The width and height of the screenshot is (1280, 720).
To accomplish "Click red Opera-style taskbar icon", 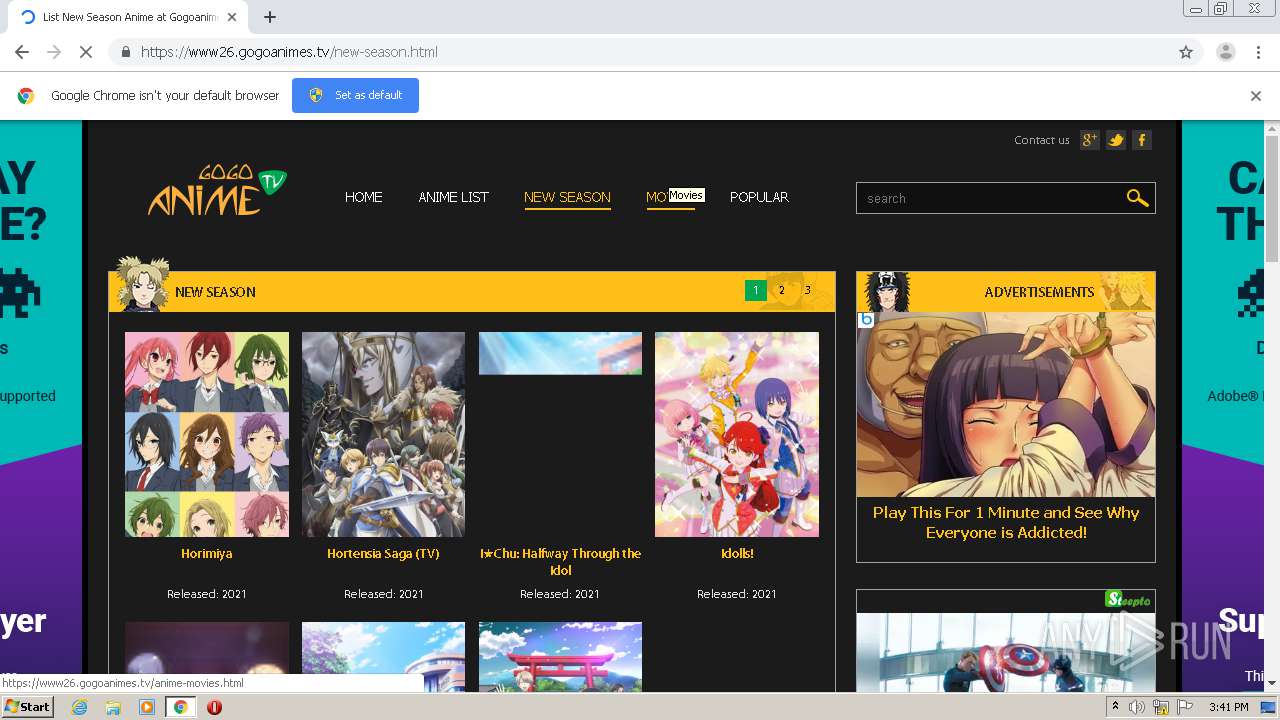I will [214, 707].
